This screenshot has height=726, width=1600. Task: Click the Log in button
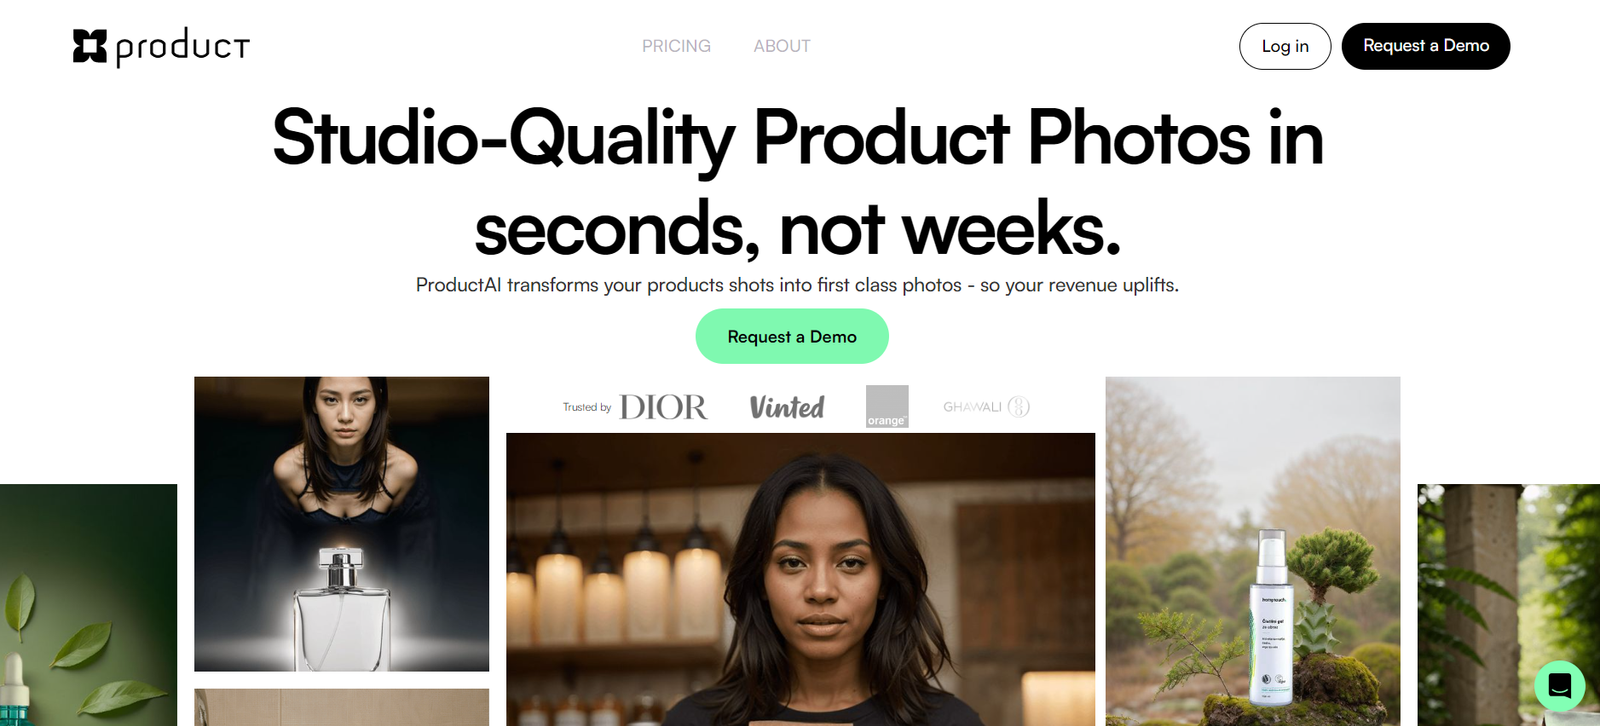(1285, 46)
